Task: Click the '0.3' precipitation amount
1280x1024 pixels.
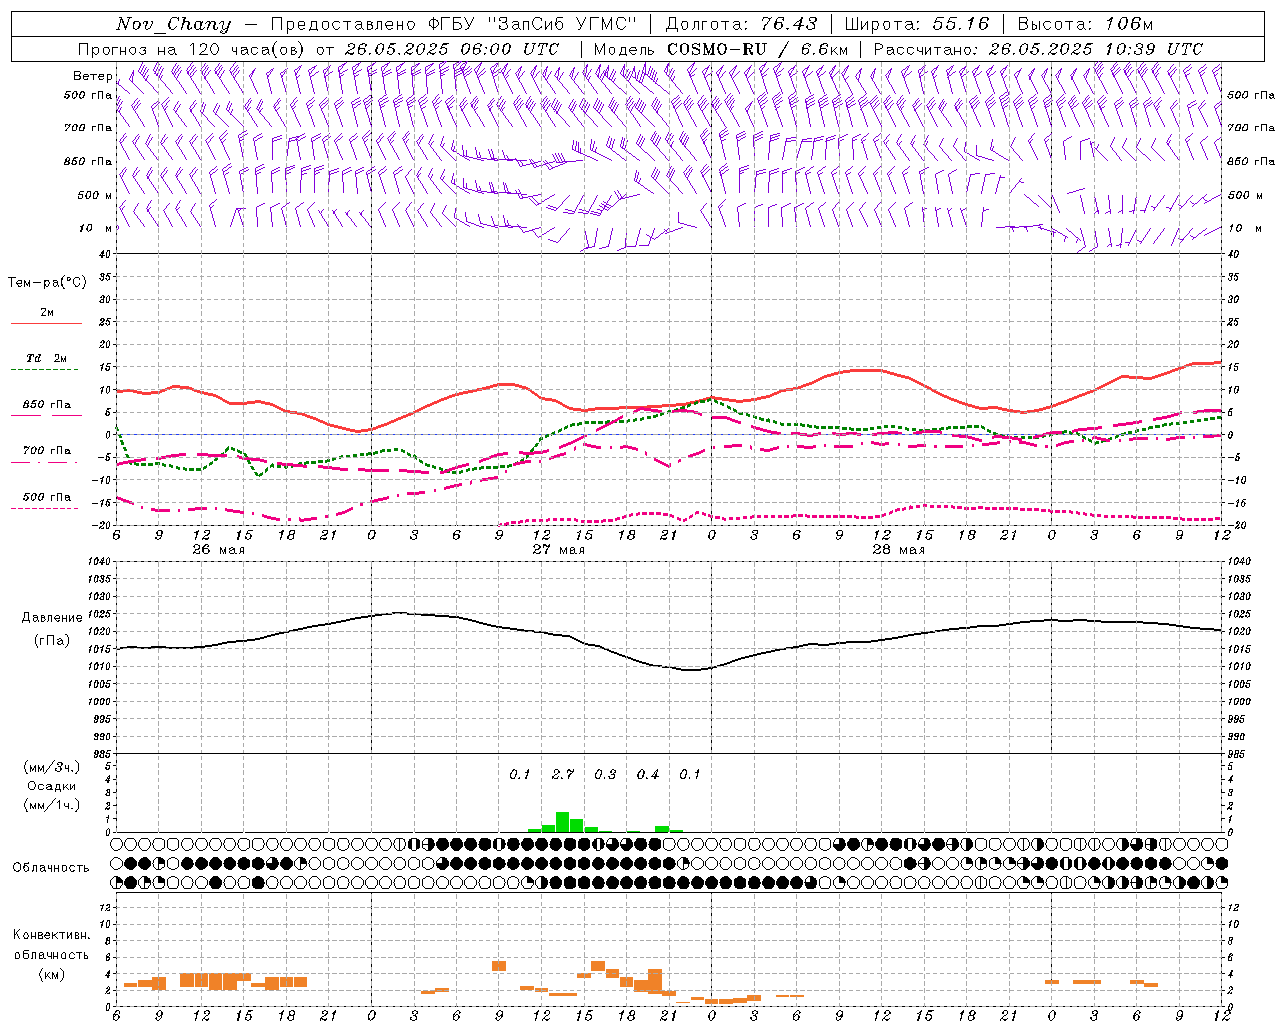Action: [x=605, y=775]
